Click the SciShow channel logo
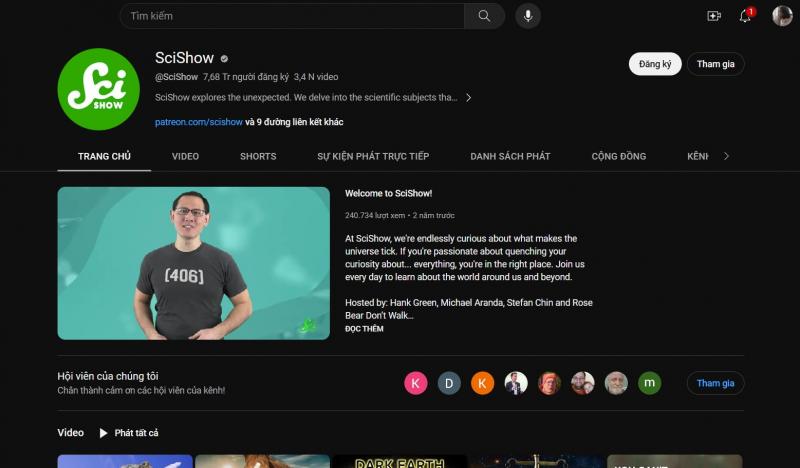The image size is (800, 468). click(x=98, y=89)
